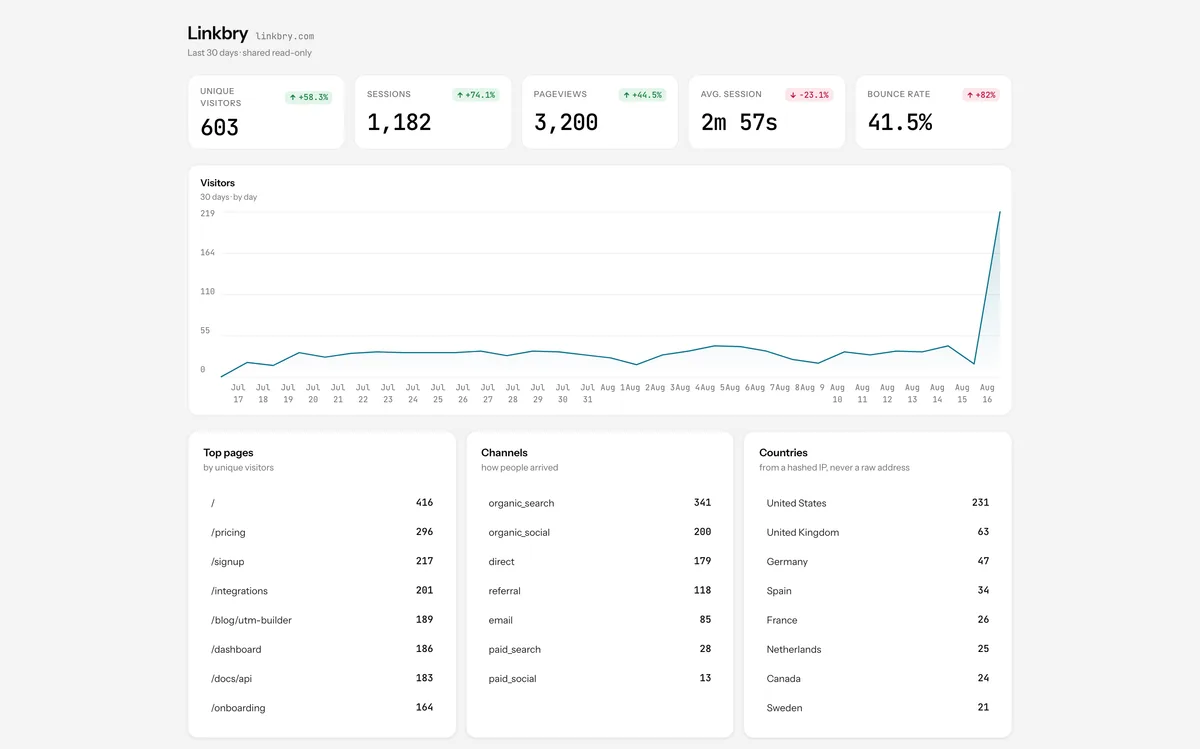Click the 231 United States count
Image resolution: width=1200 pixels, height=749 pixels.
(x=980, y=503)
